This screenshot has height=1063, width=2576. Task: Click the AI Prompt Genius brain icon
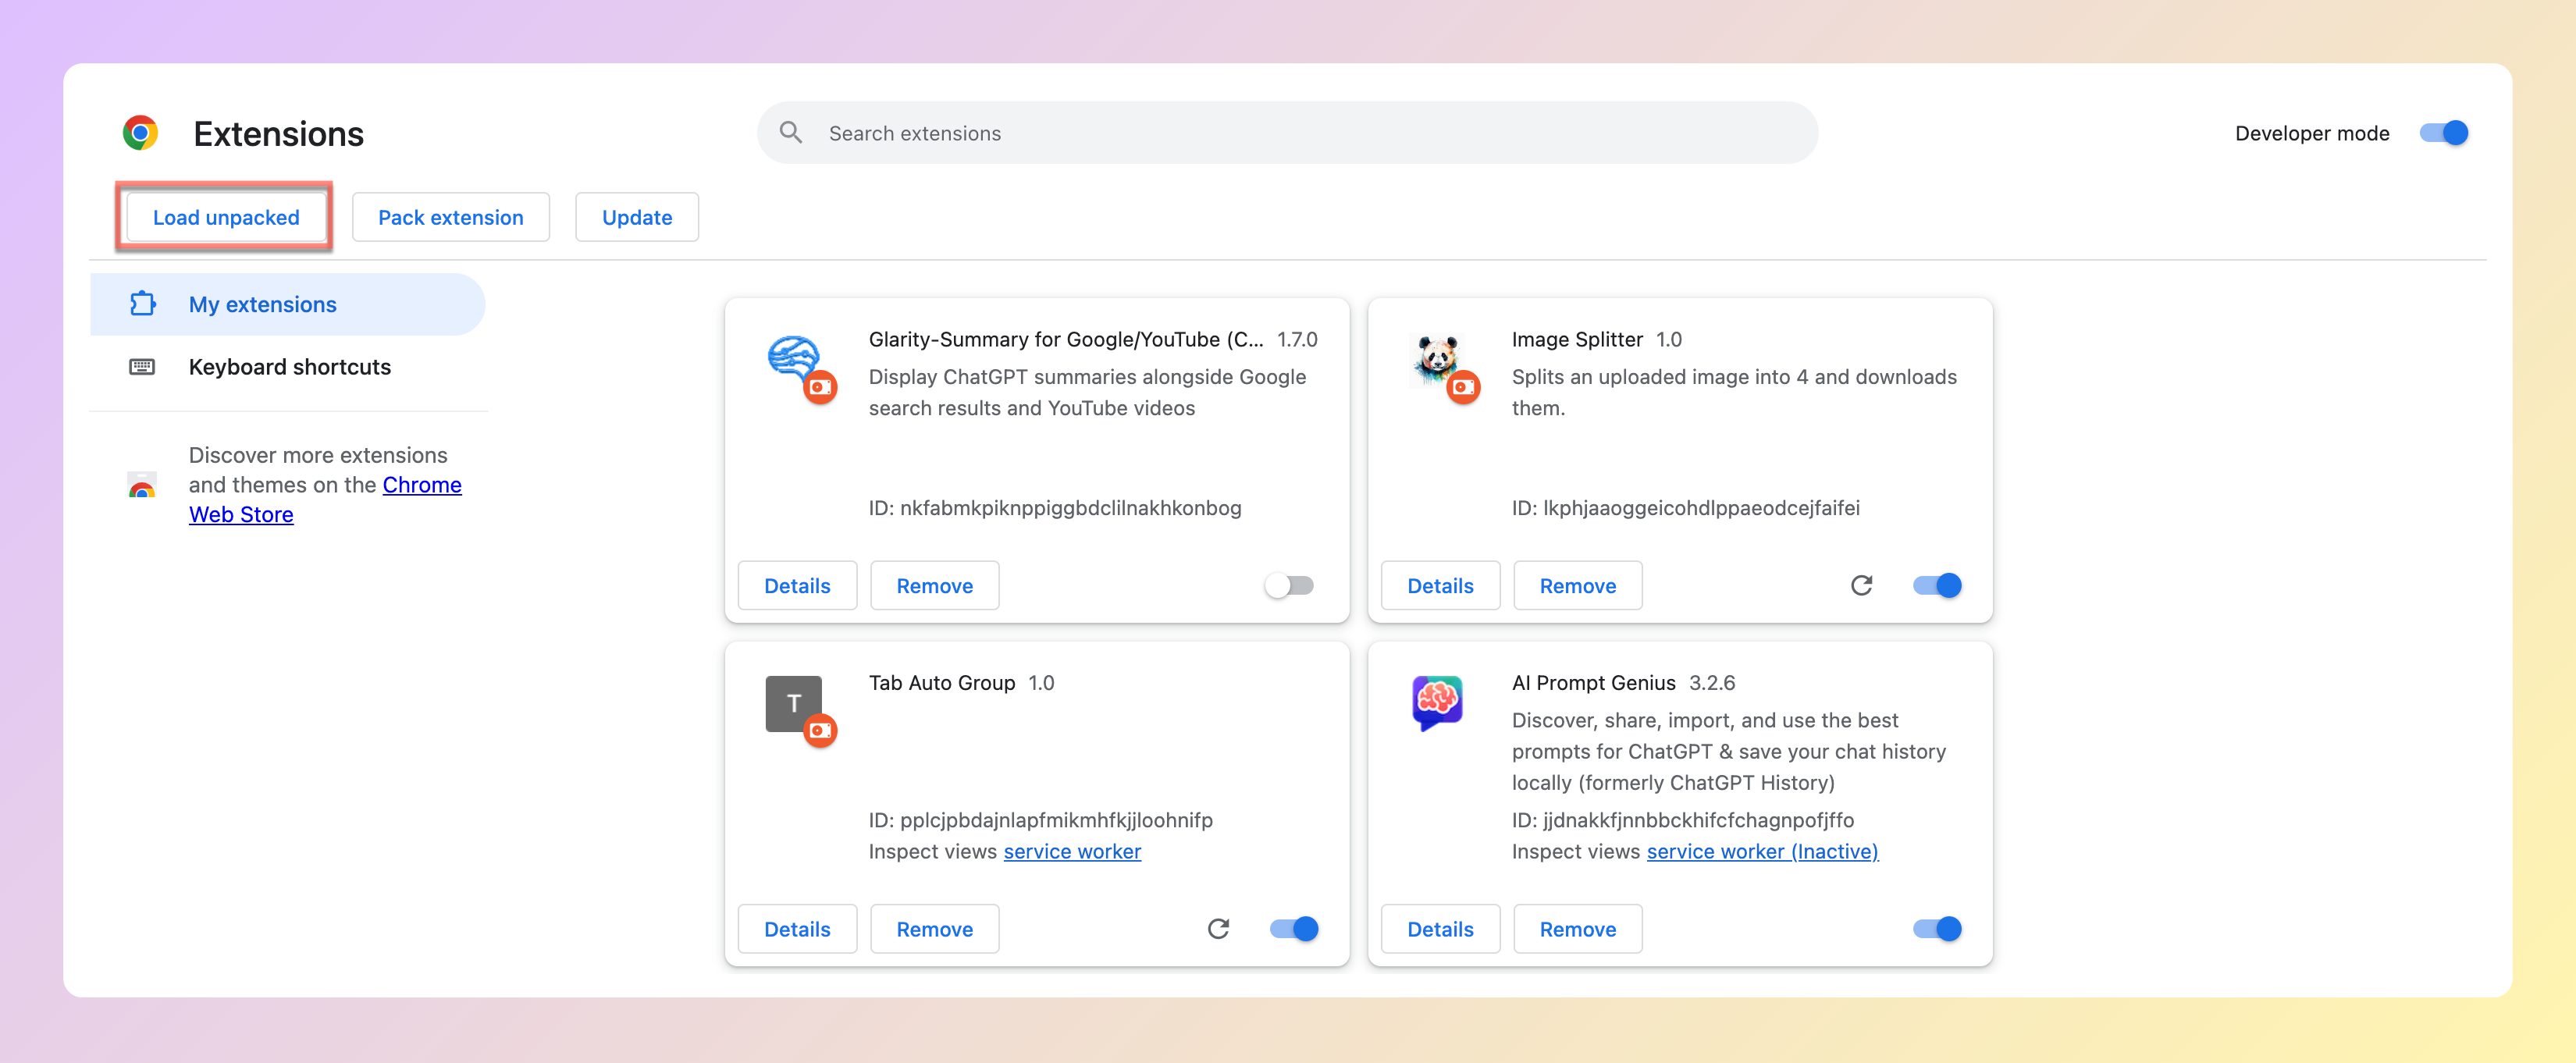point(1437,702)
